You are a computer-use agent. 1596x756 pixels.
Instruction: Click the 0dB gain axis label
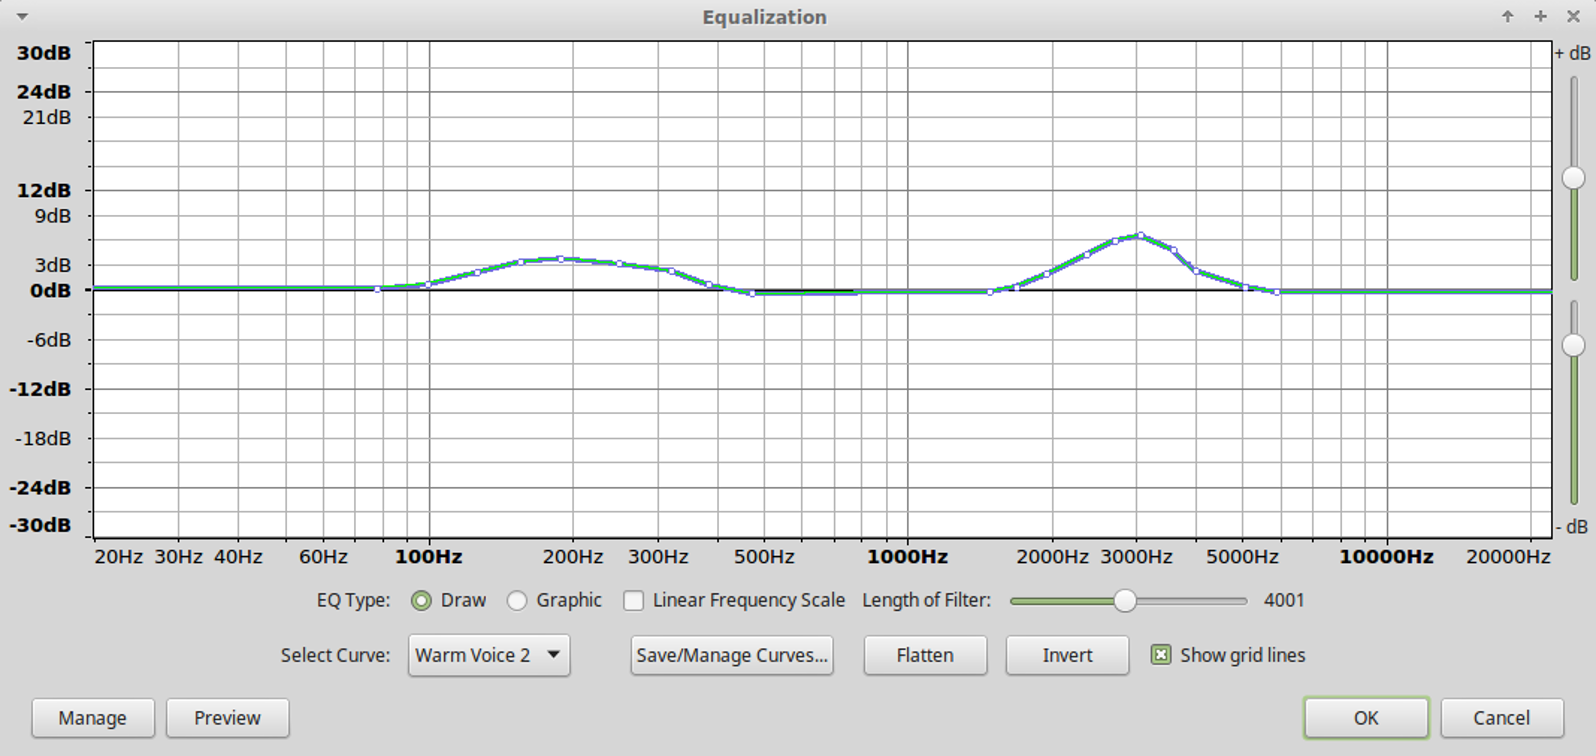(51, 291)
